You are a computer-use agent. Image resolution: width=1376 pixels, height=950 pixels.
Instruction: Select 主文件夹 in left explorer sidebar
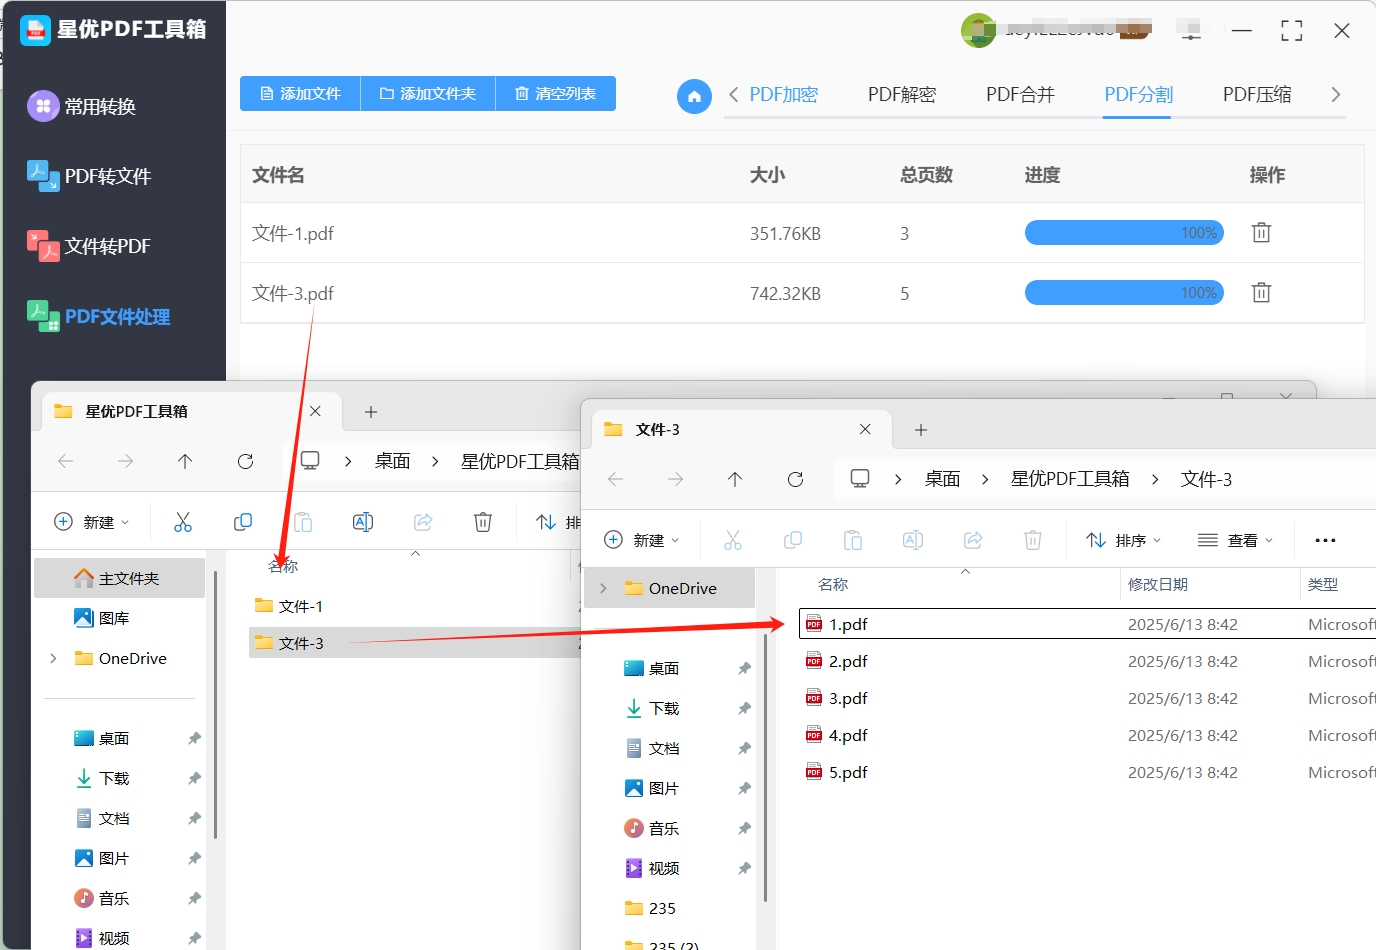(x=120, y=578)
